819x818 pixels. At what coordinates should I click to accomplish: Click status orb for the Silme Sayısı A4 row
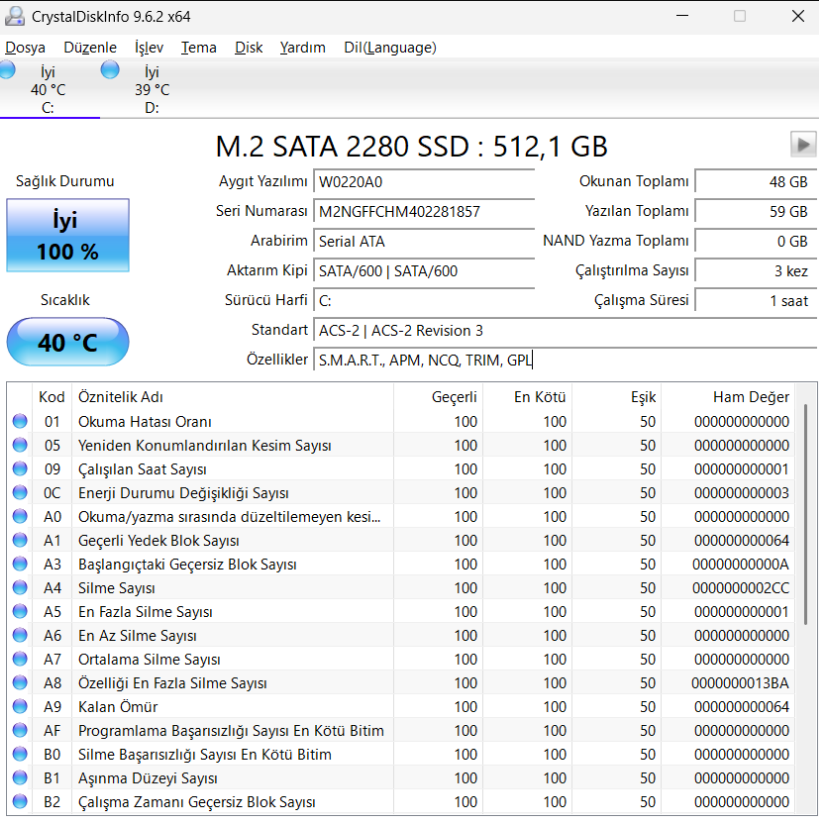pyautogui.click(x=20, y=588)
